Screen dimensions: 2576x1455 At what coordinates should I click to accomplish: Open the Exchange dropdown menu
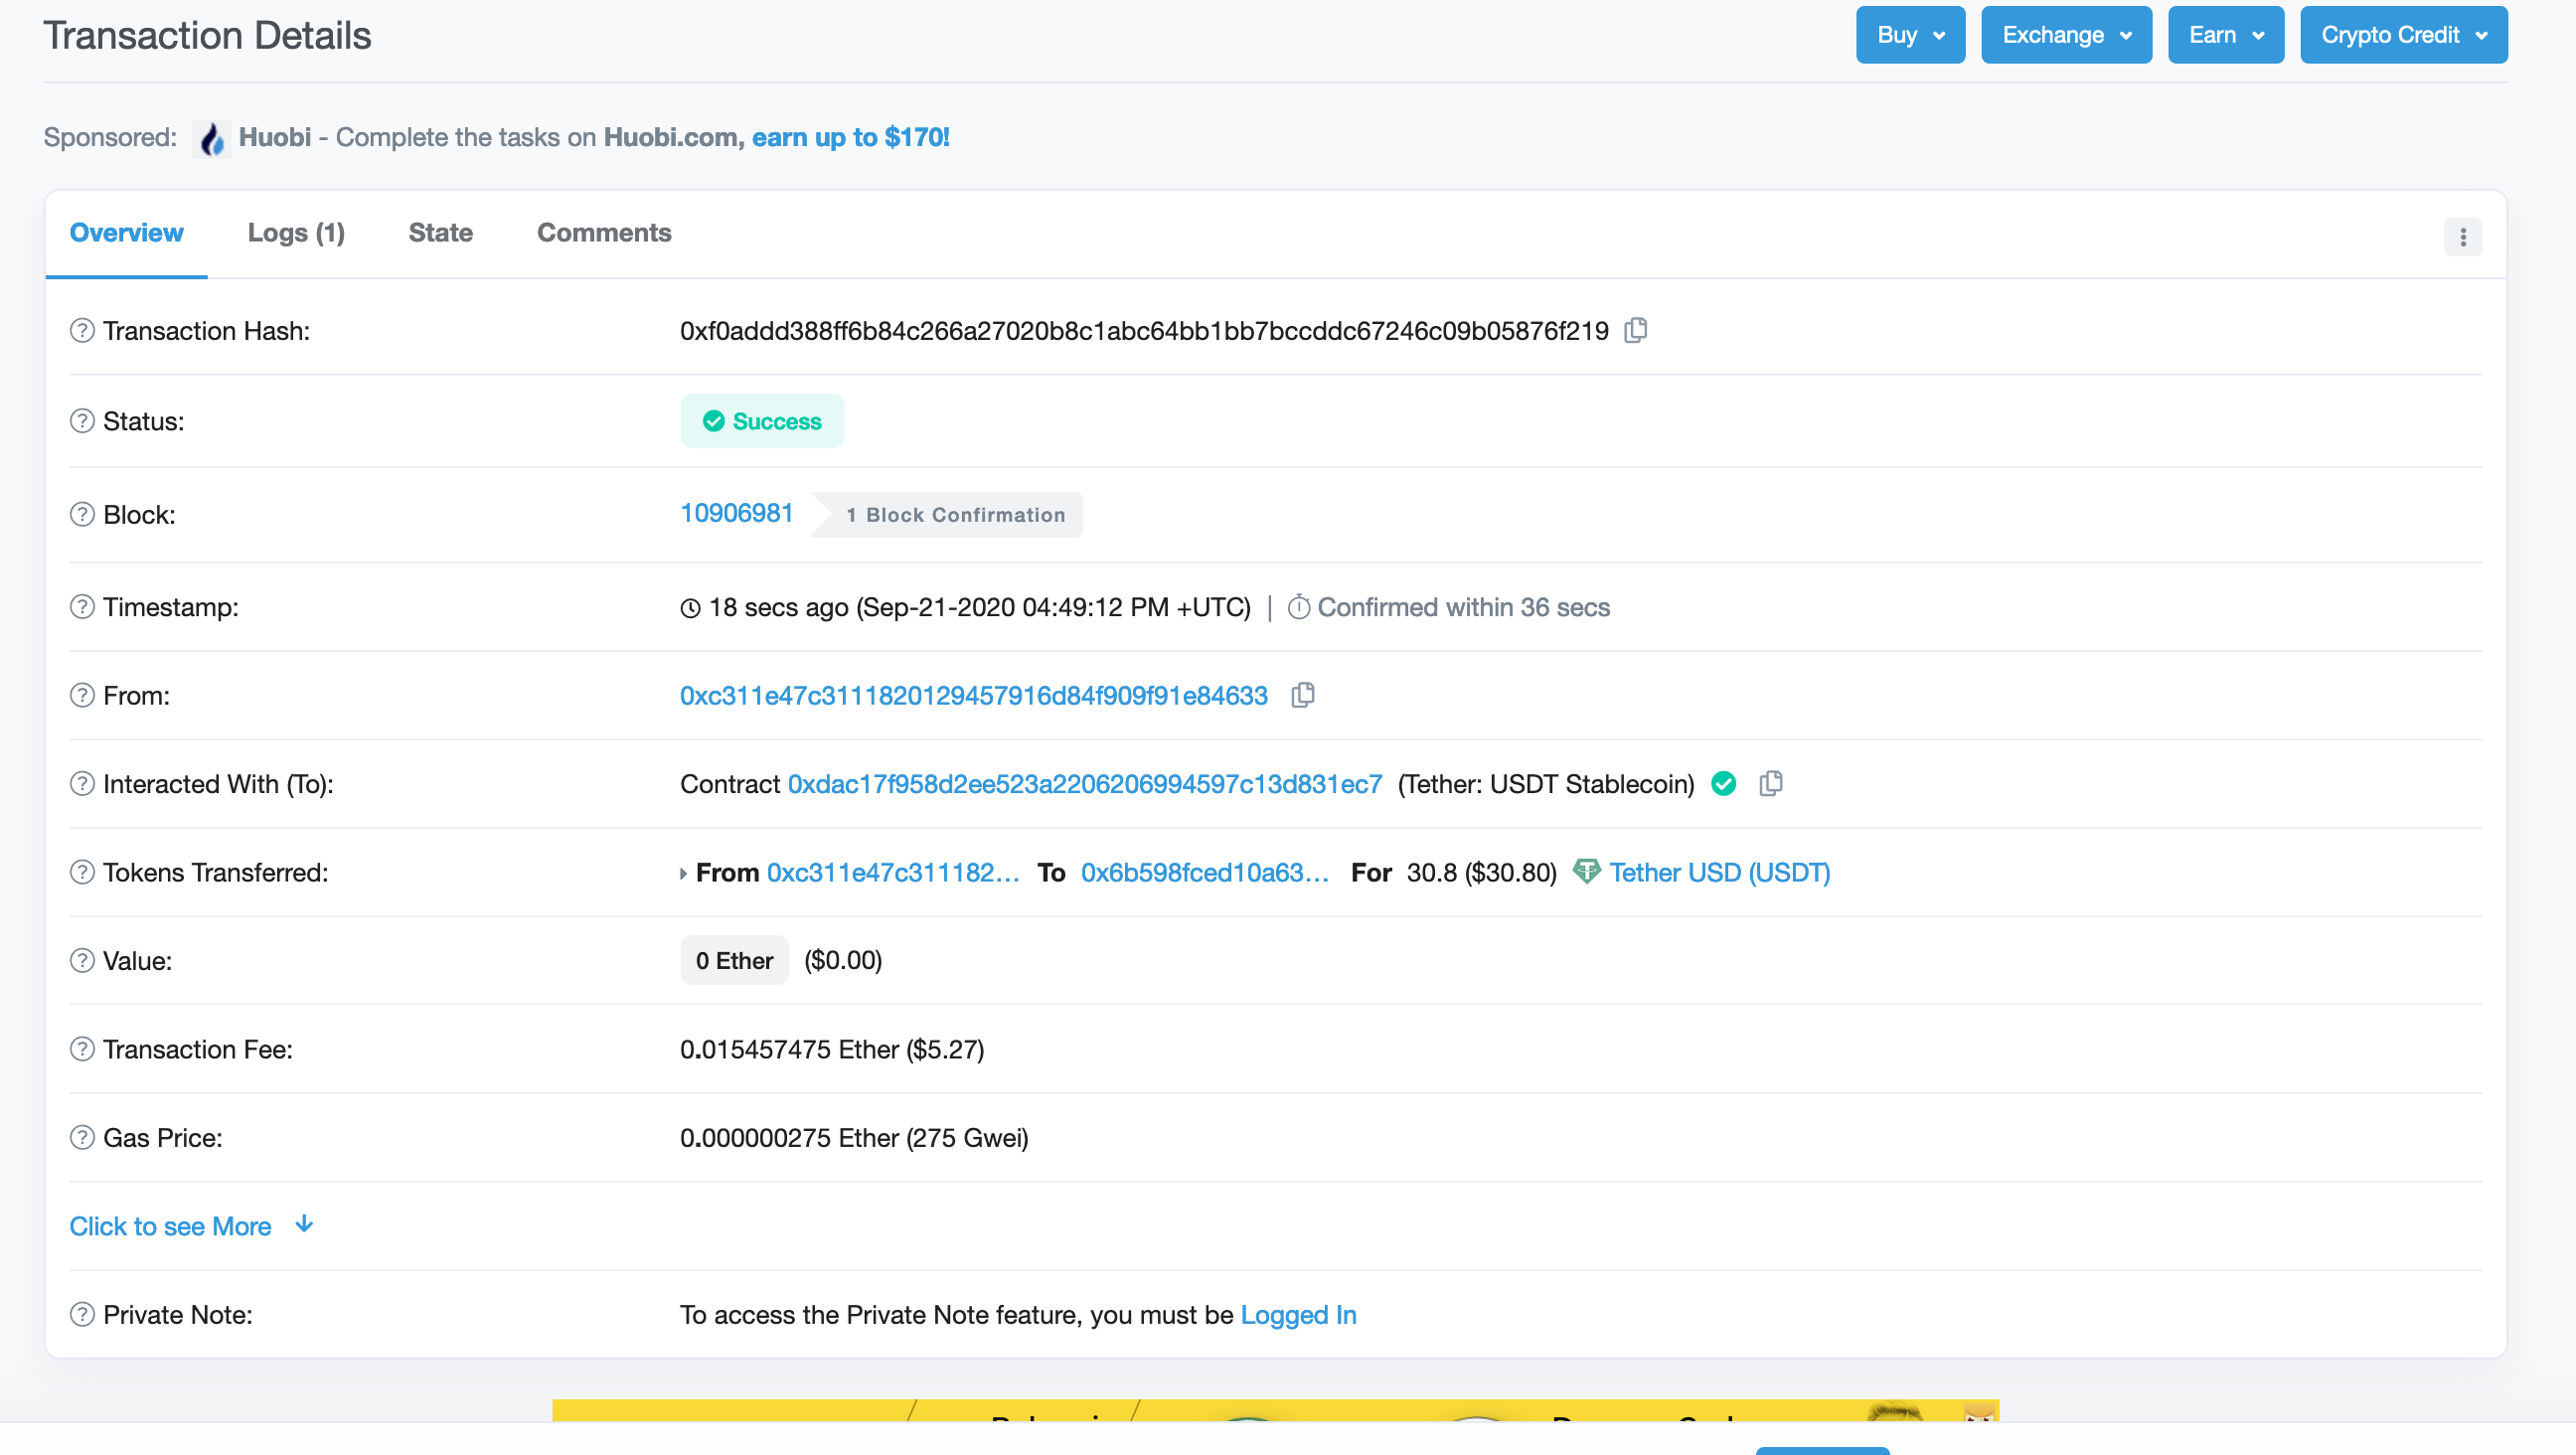2066,35
